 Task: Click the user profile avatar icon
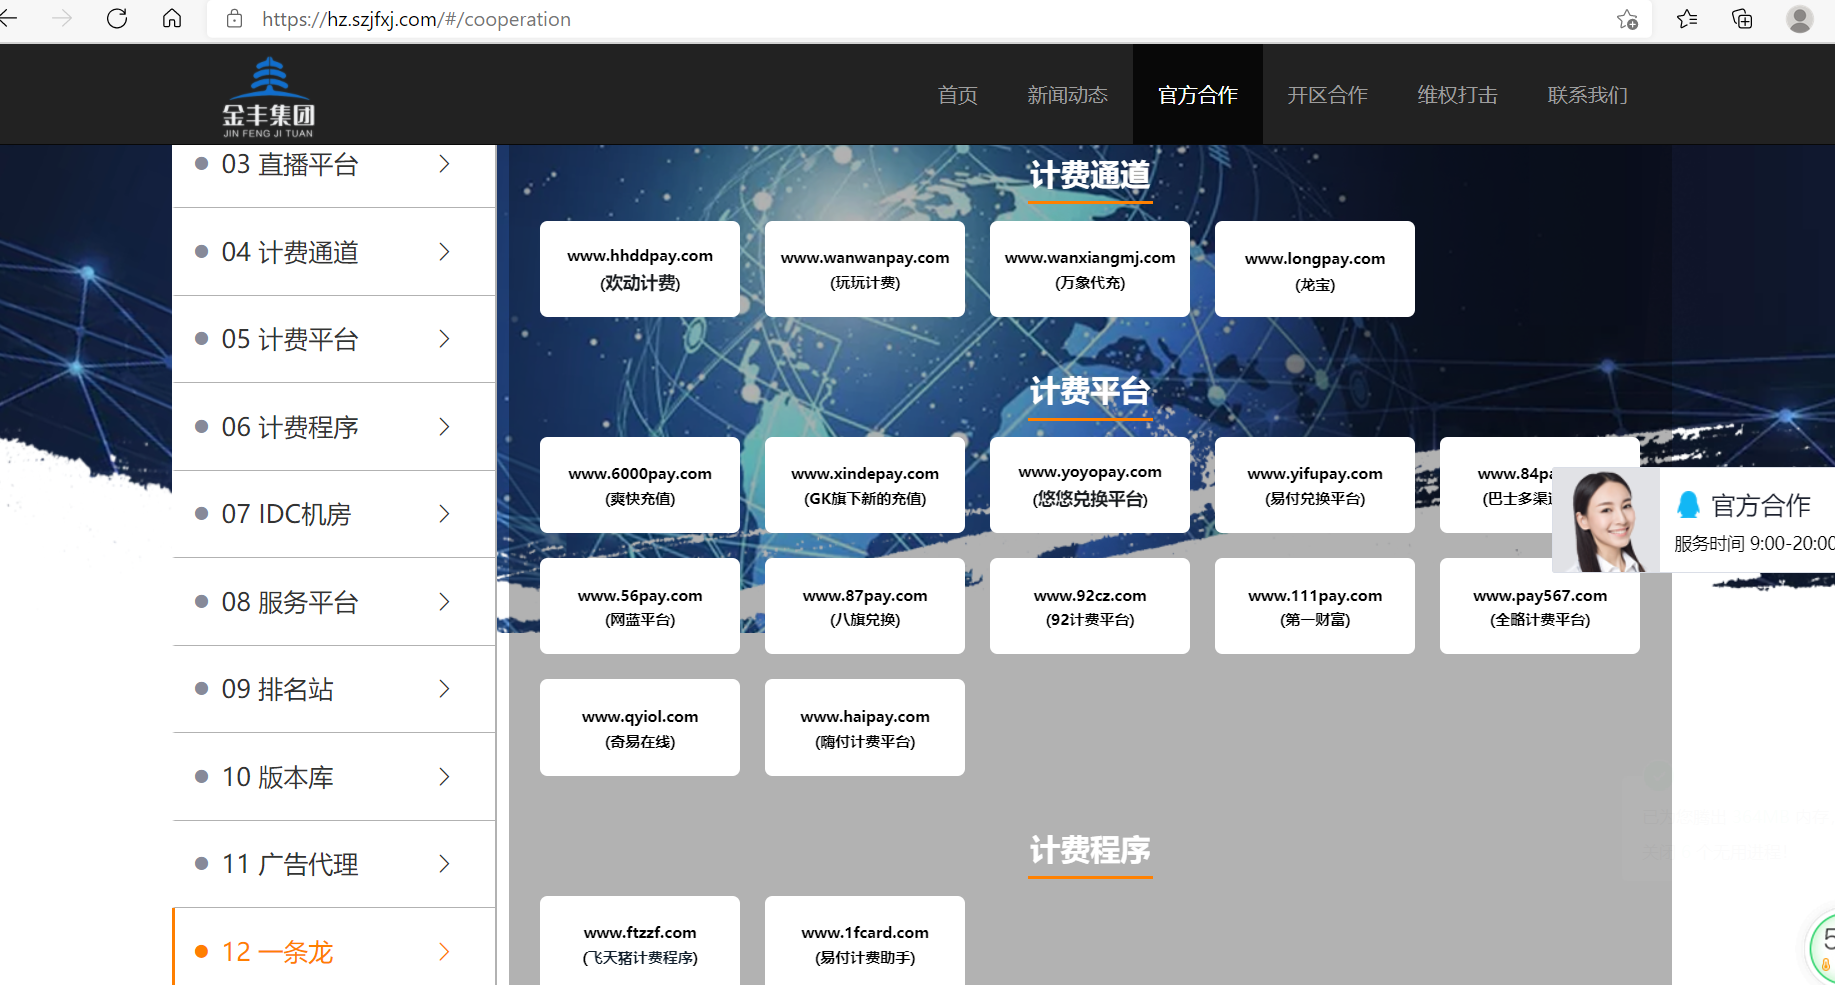(1799, 19)
